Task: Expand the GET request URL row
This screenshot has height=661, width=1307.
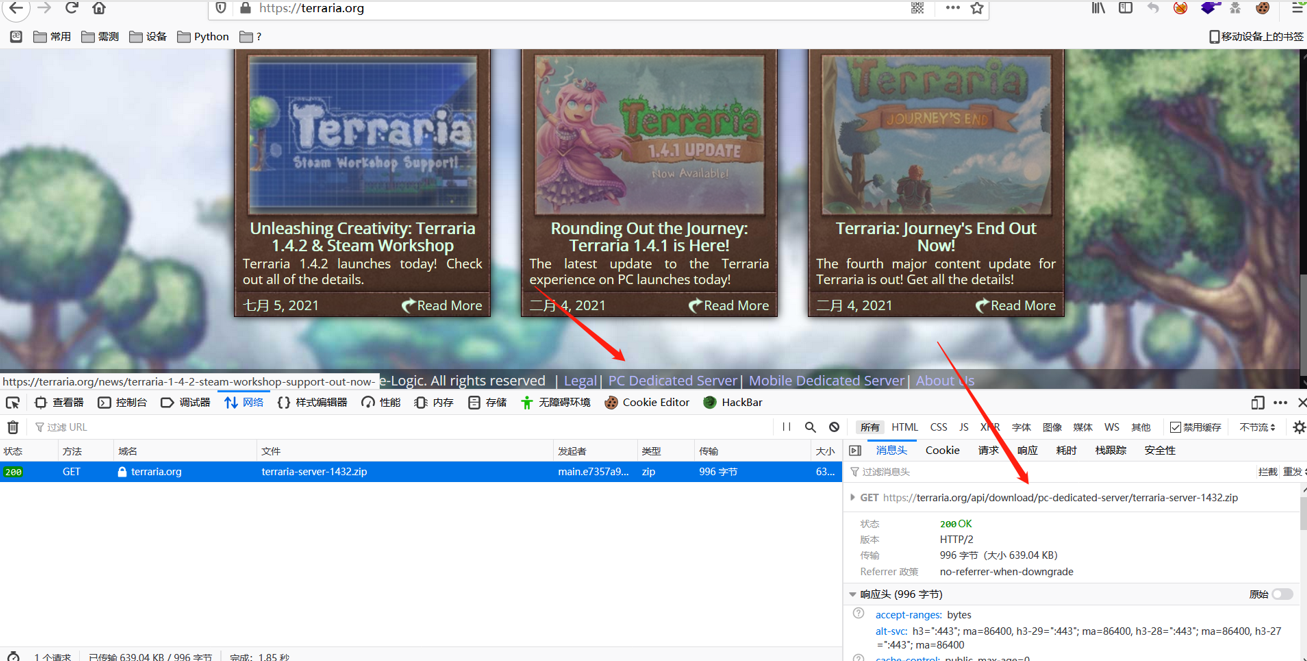Action: click(853, 498)
